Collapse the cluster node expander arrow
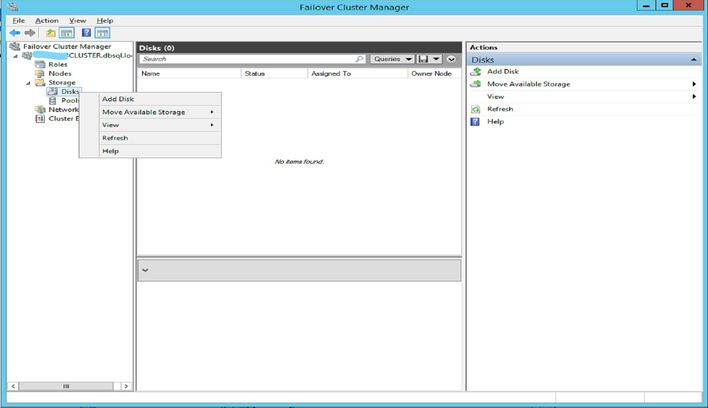This screenshot has height=408, width=708. tap(16, 56)
